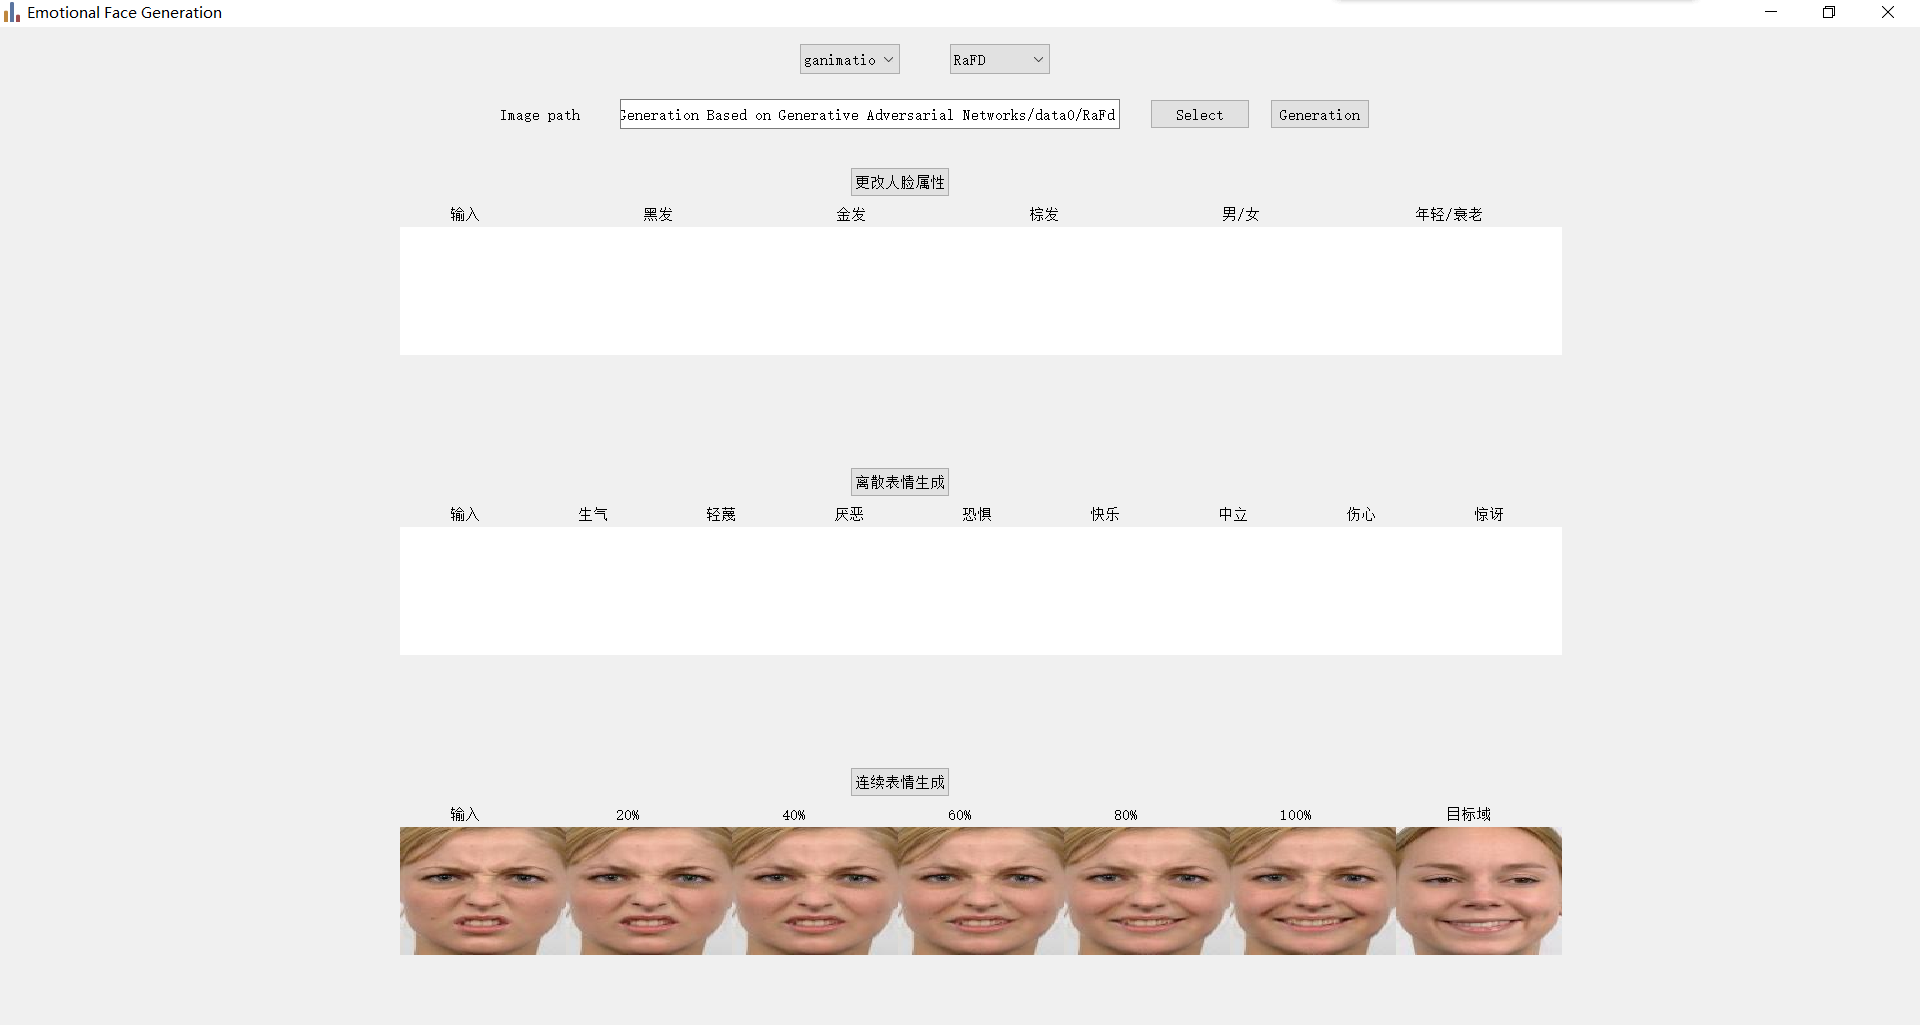Viewport: 1920px width, 1025px height.
Task: Select the 输入 face thumbnail
Action: 482,890
